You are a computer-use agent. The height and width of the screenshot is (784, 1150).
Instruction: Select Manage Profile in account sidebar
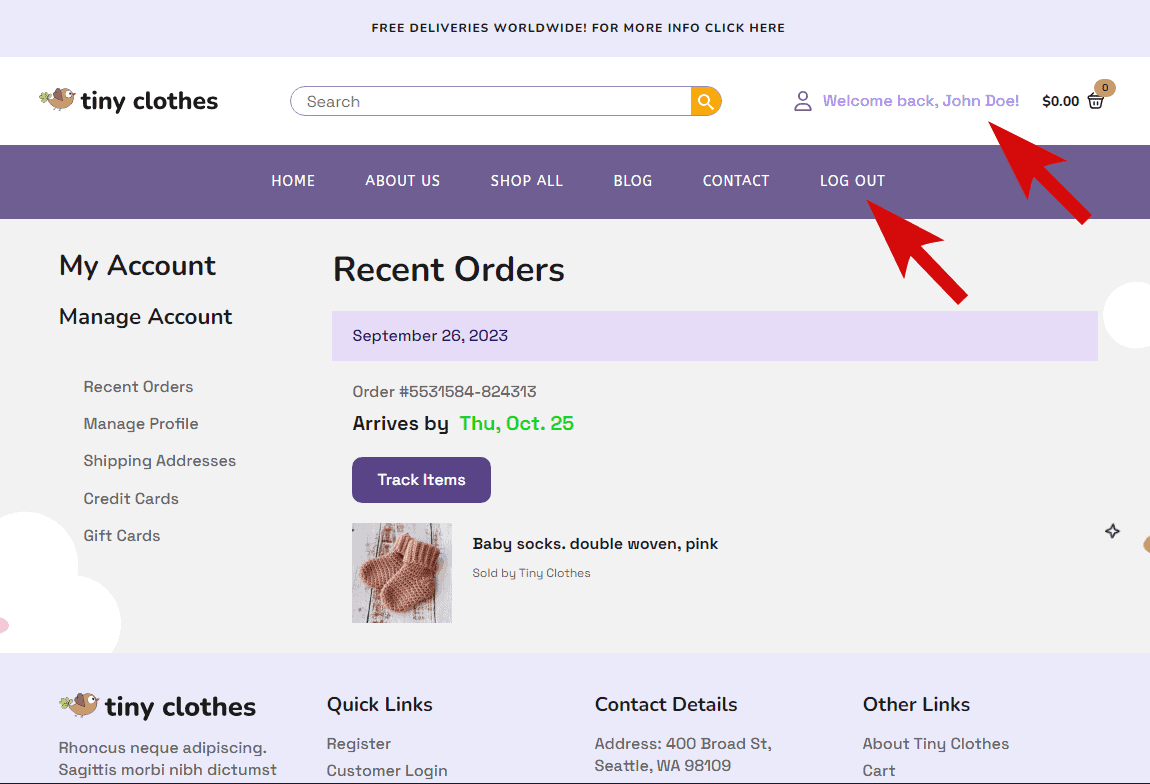(141, 424)
